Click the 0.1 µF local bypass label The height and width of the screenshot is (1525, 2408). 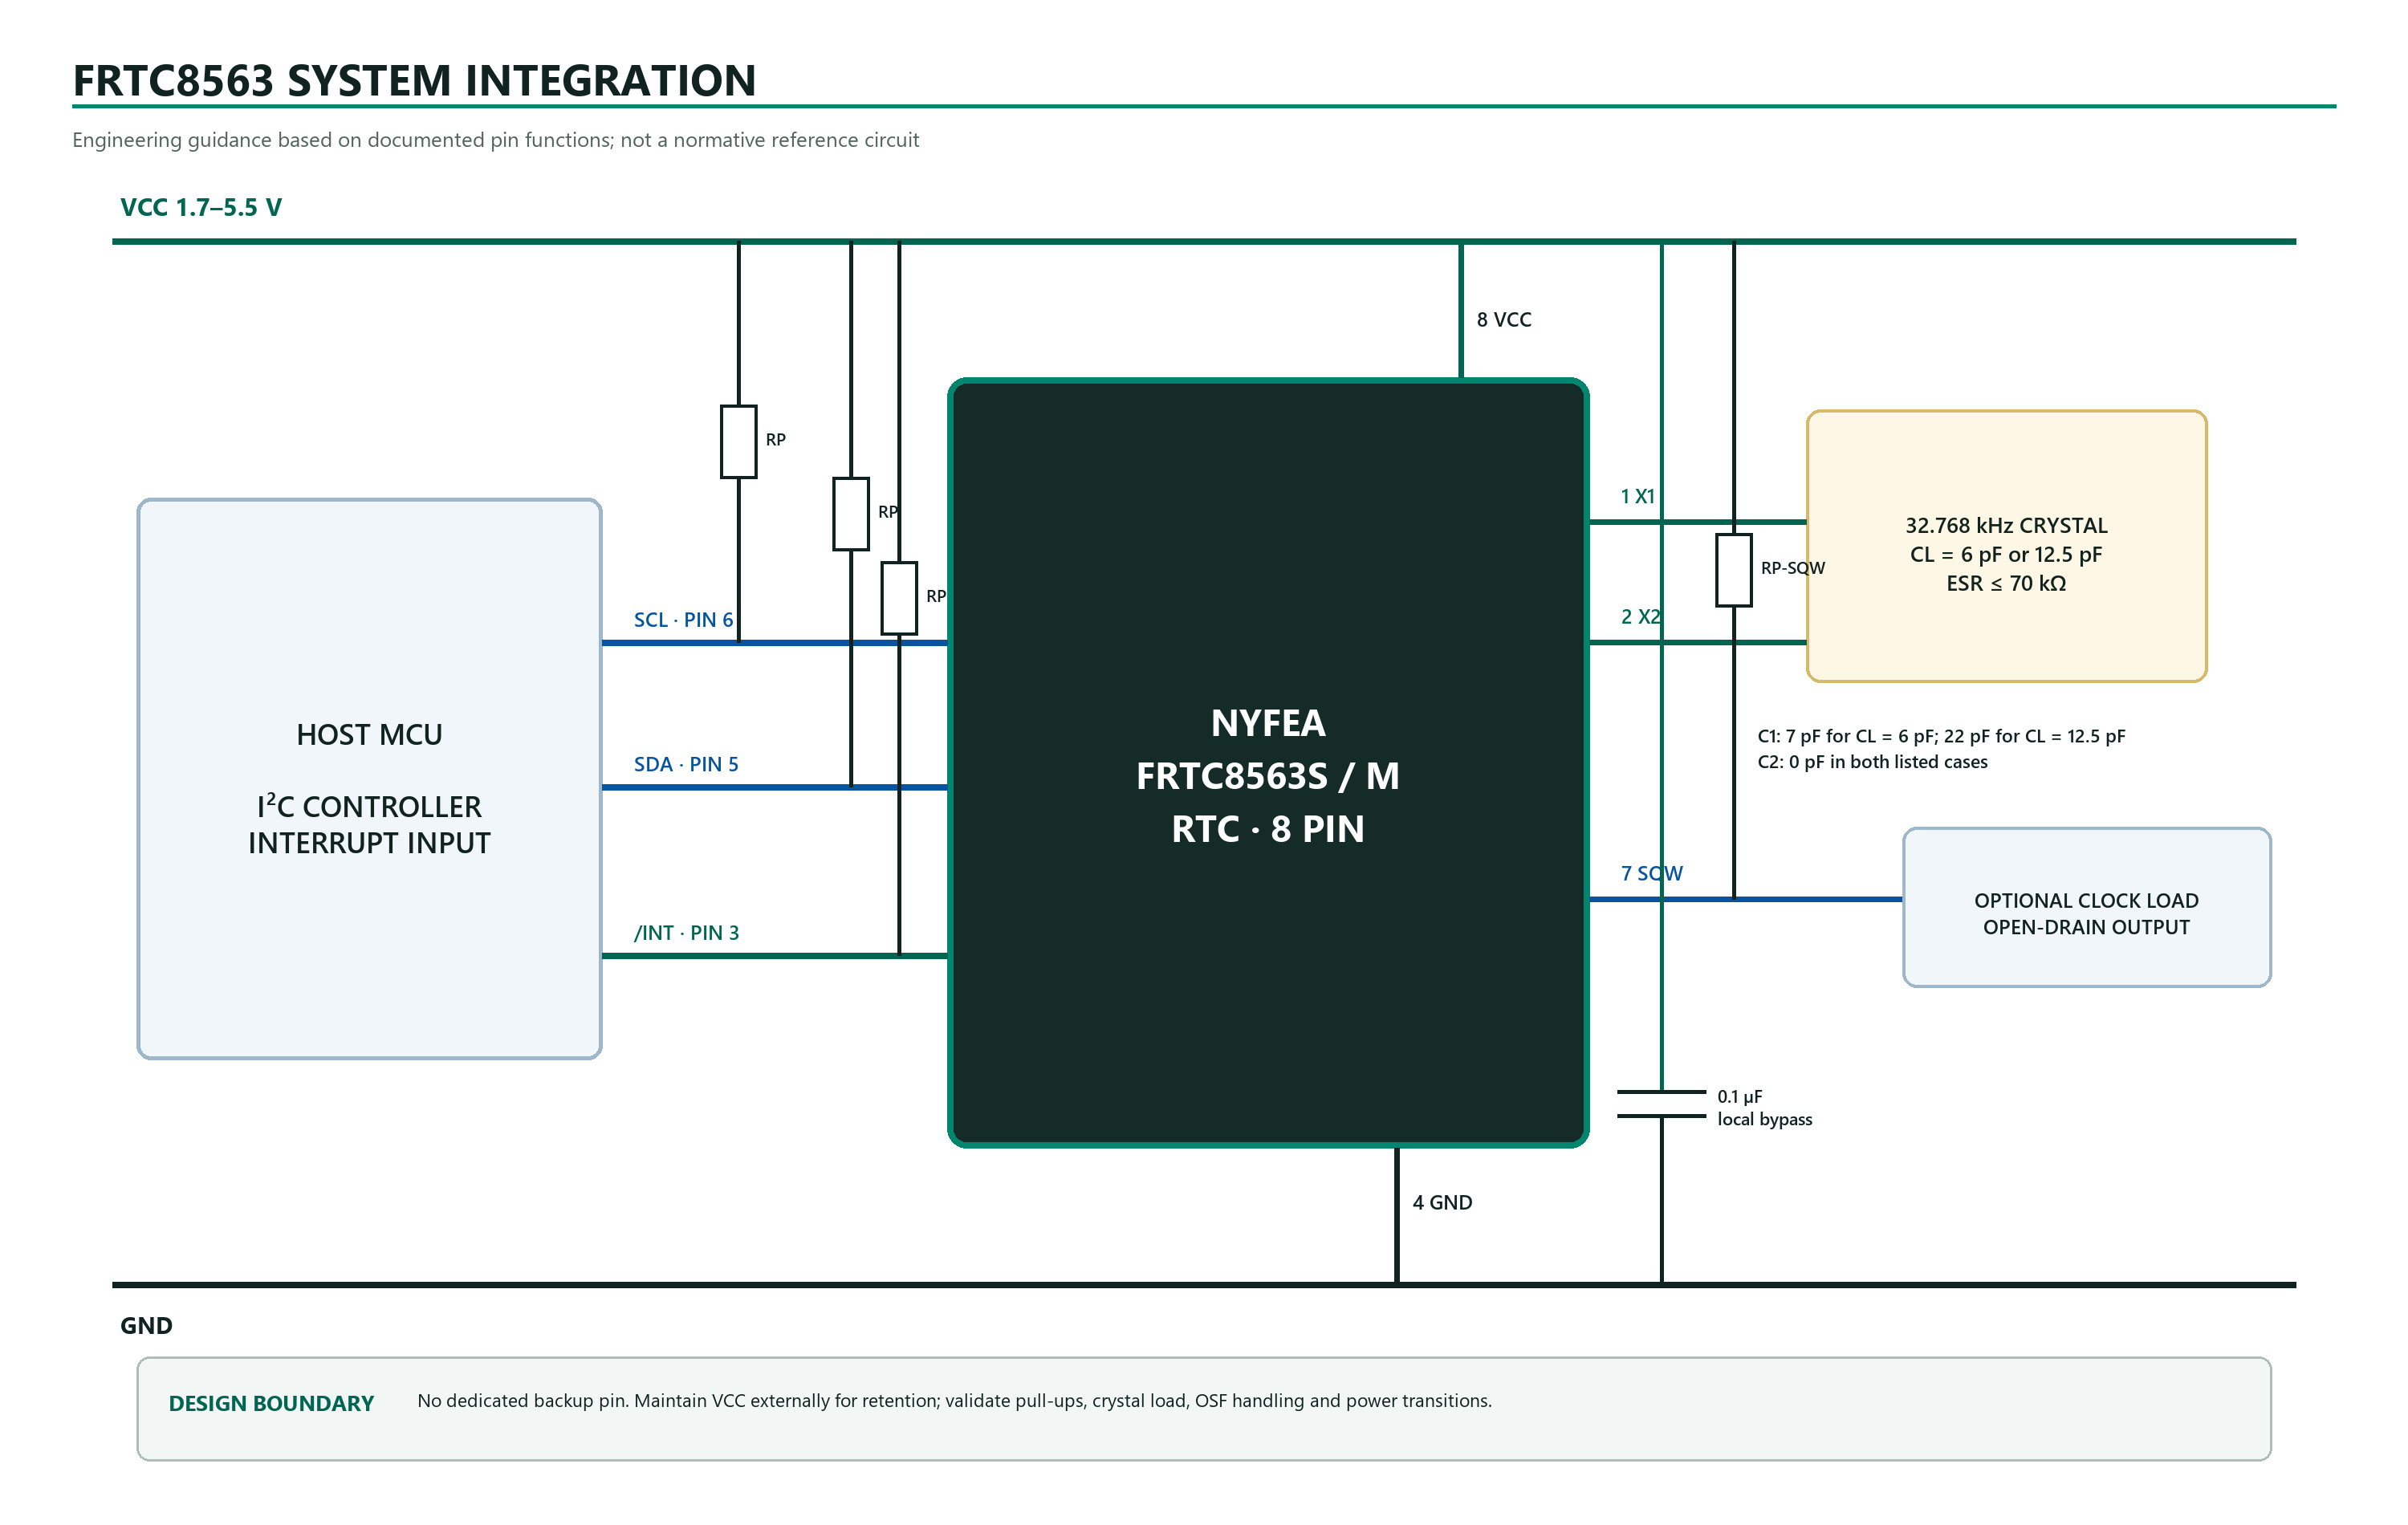click(1764, 1108)
